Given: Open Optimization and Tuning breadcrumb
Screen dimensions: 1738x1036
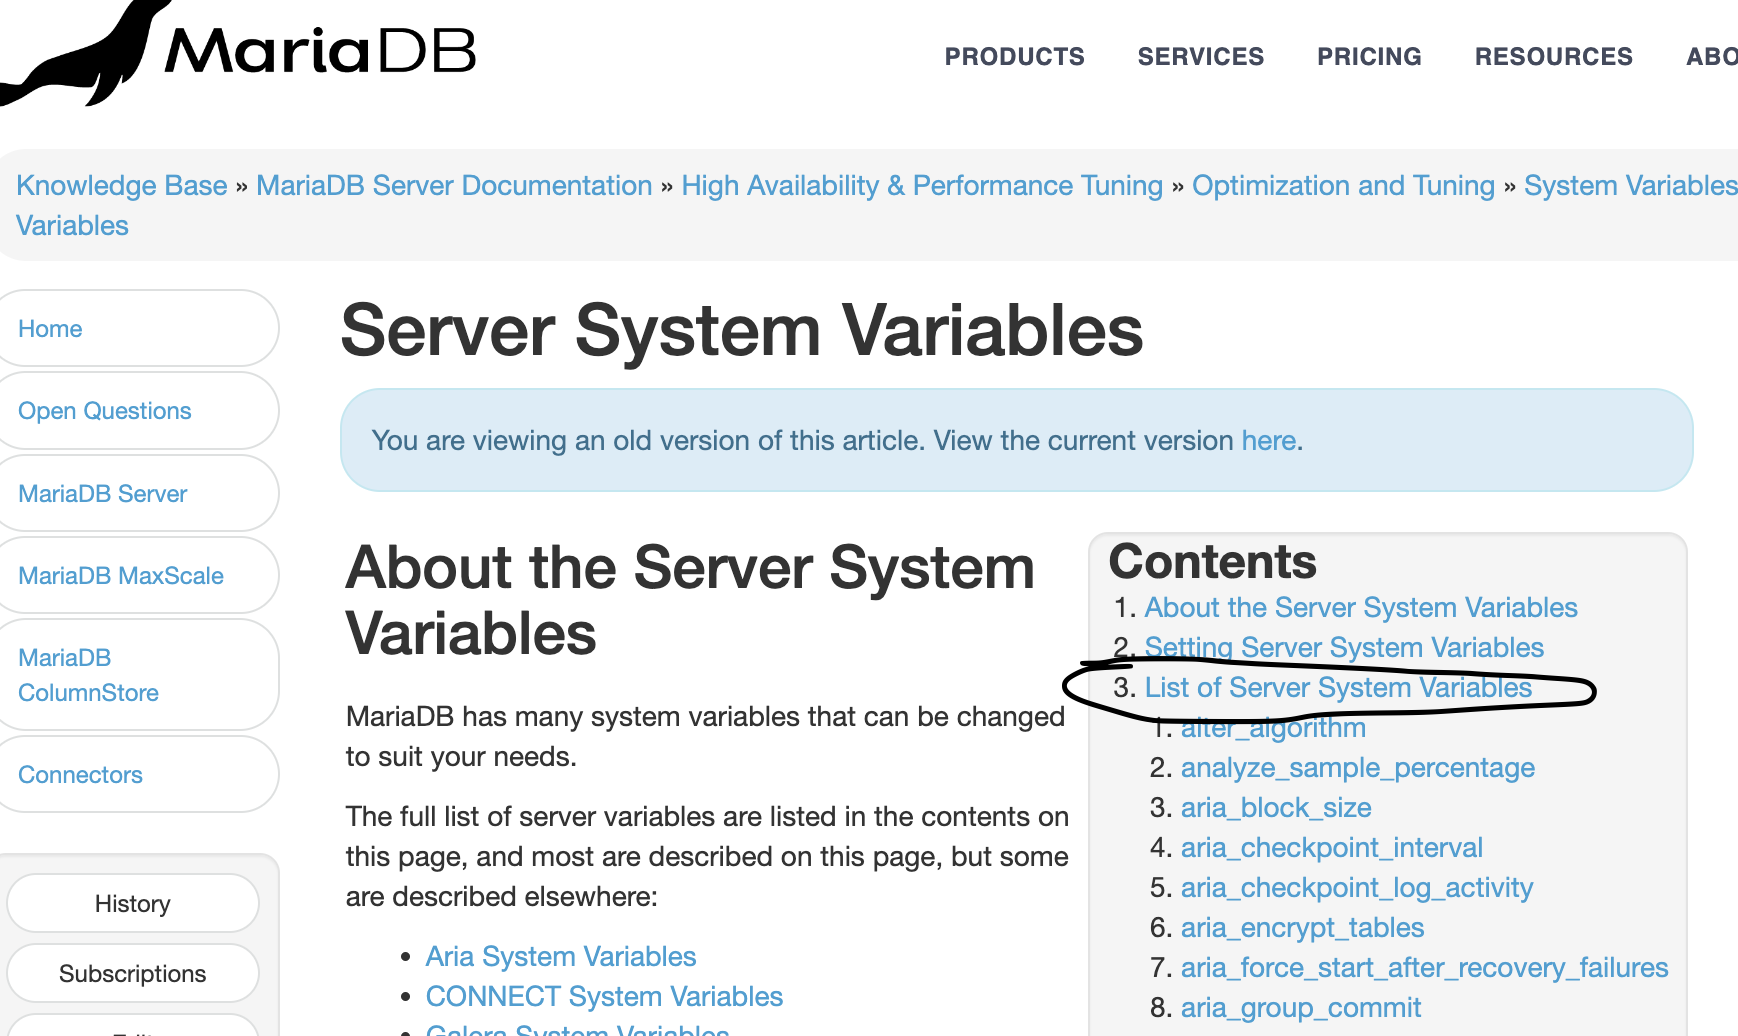Looking at the screenshot, I should [x=1343, y=186].
